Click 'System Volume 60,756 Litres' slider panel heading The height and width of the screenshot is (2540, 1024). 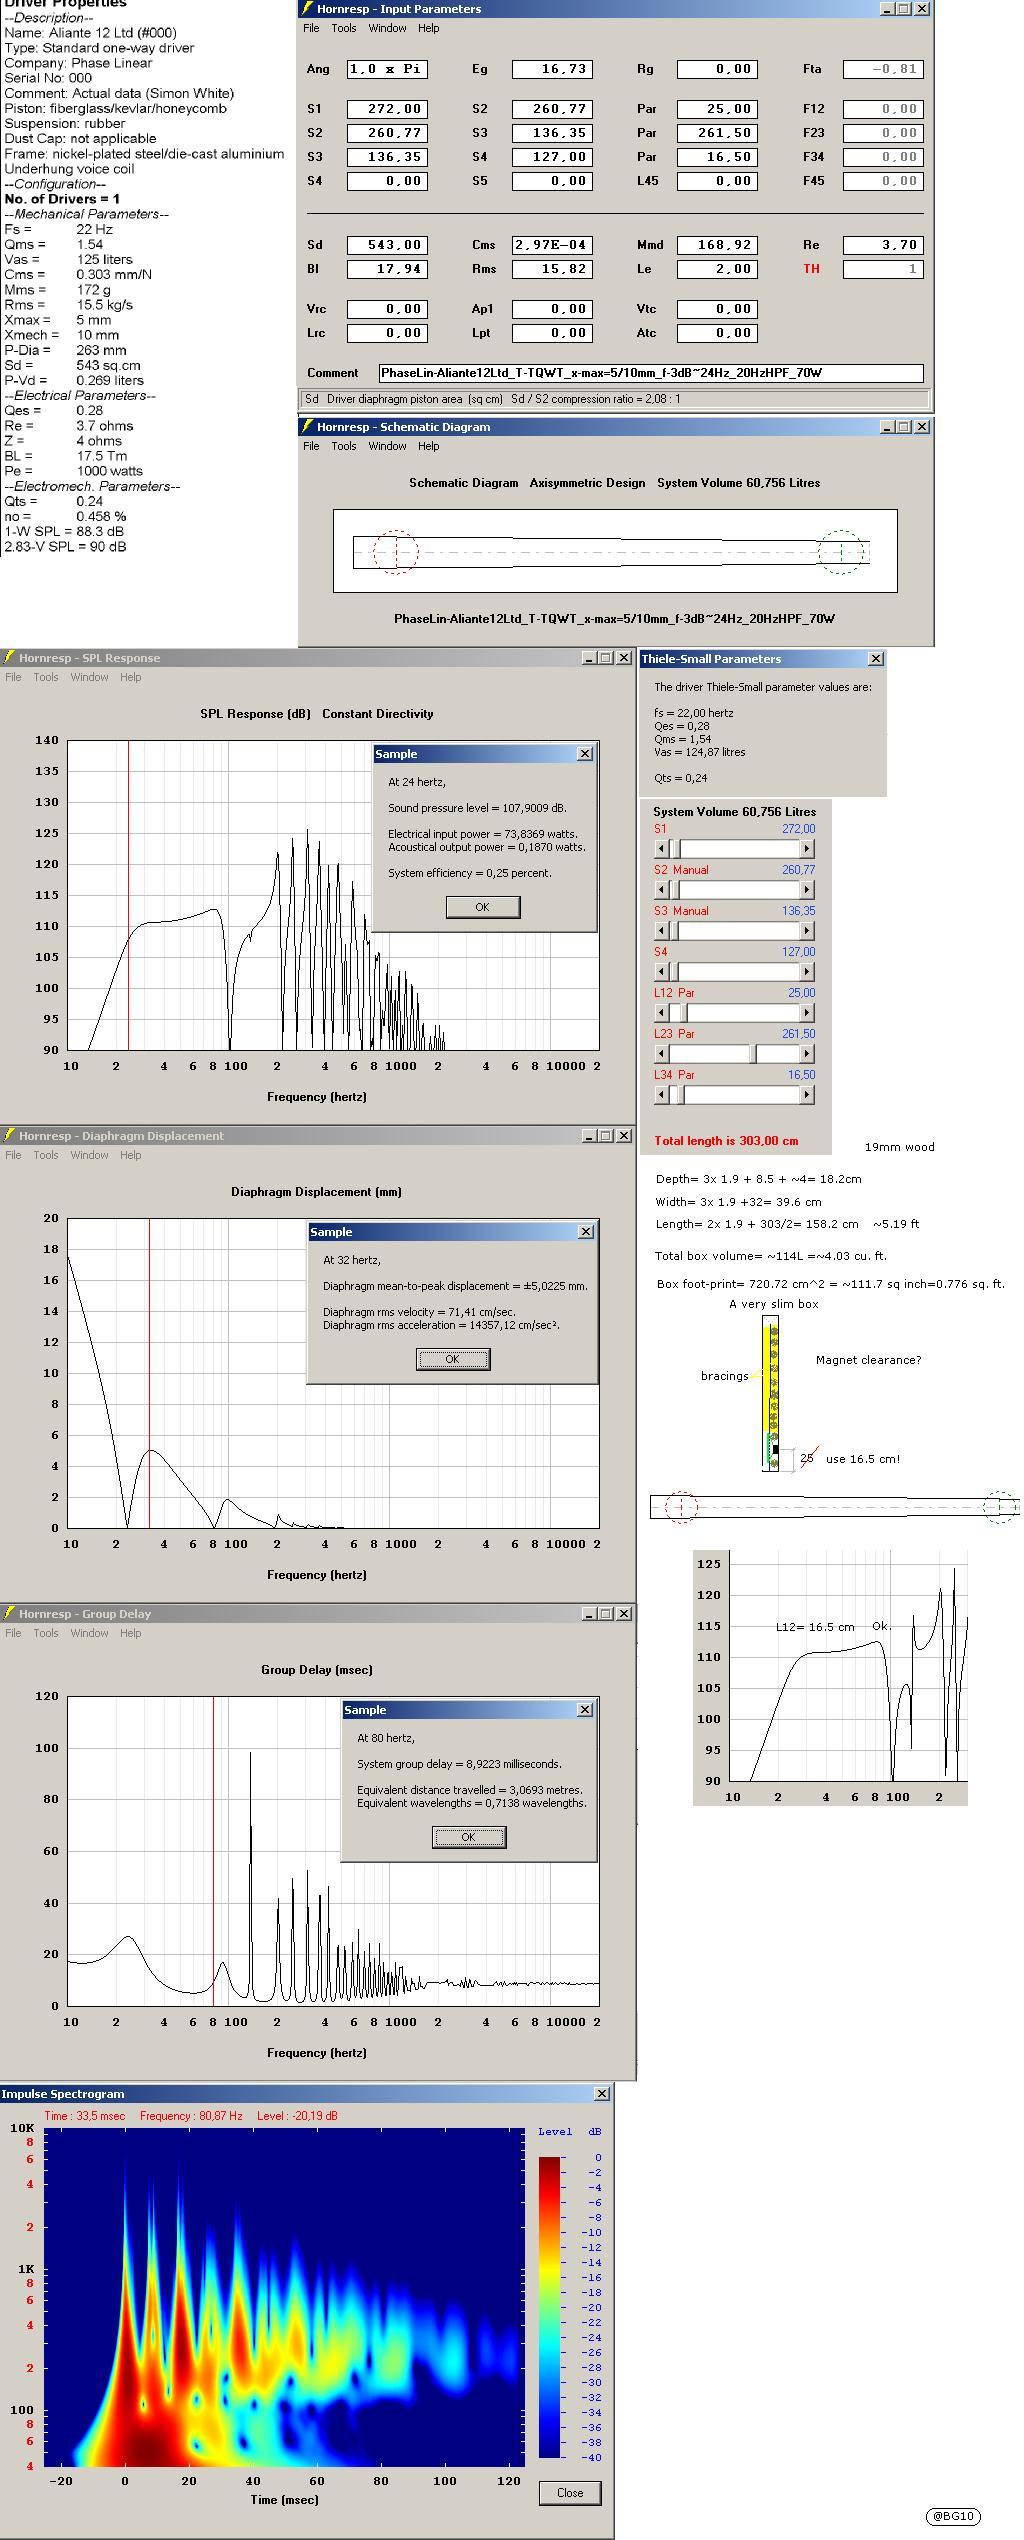(735, 812)
